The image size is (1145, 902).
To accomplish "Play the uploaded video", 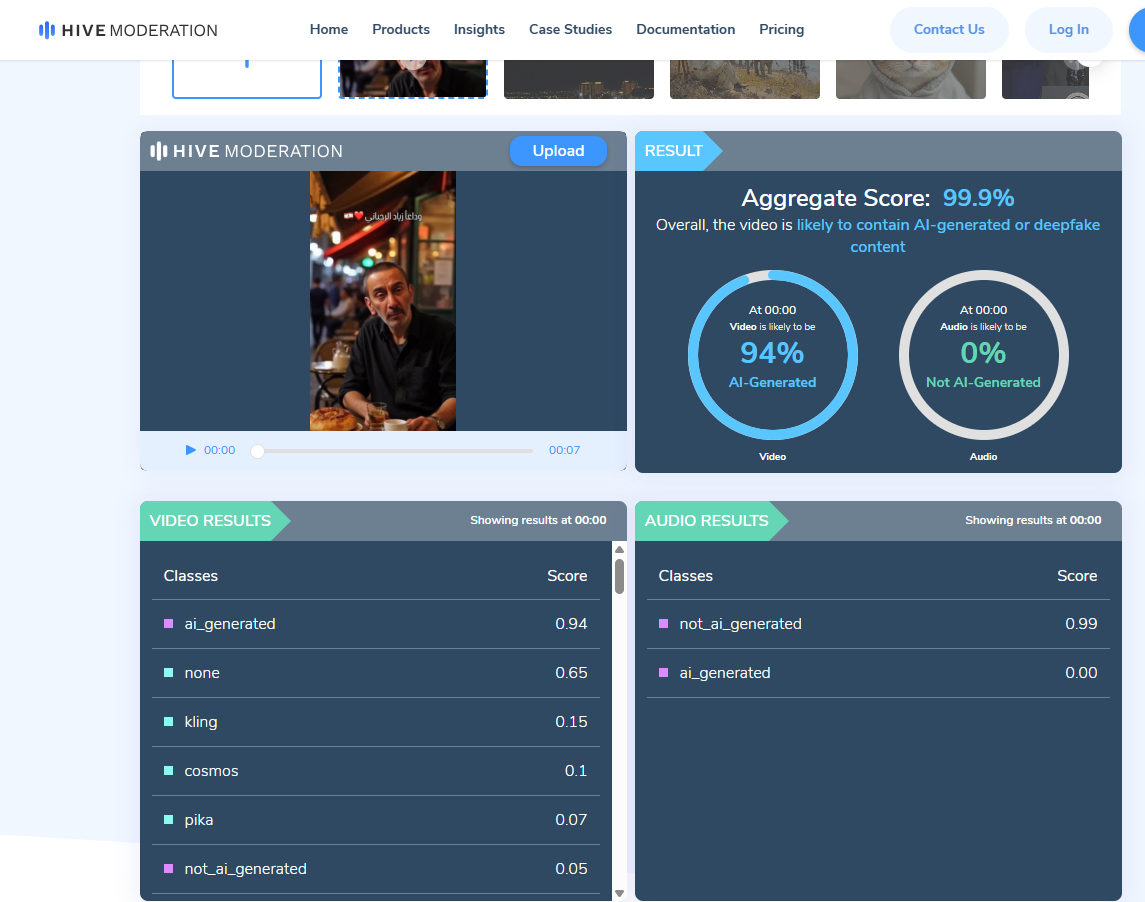I will click(191, 450).
